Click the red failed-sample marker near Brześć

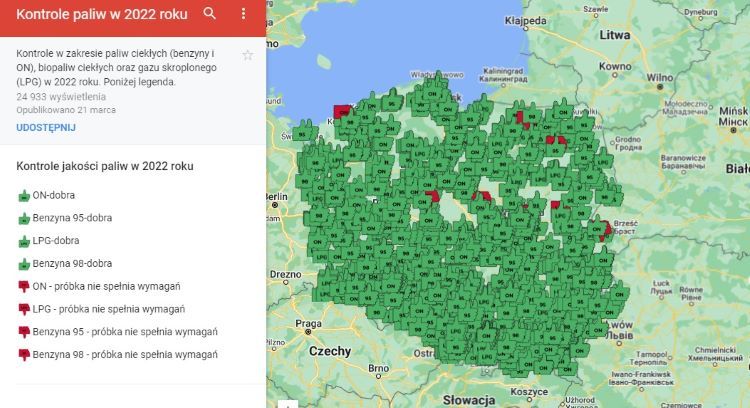click(x=605, y=230)
